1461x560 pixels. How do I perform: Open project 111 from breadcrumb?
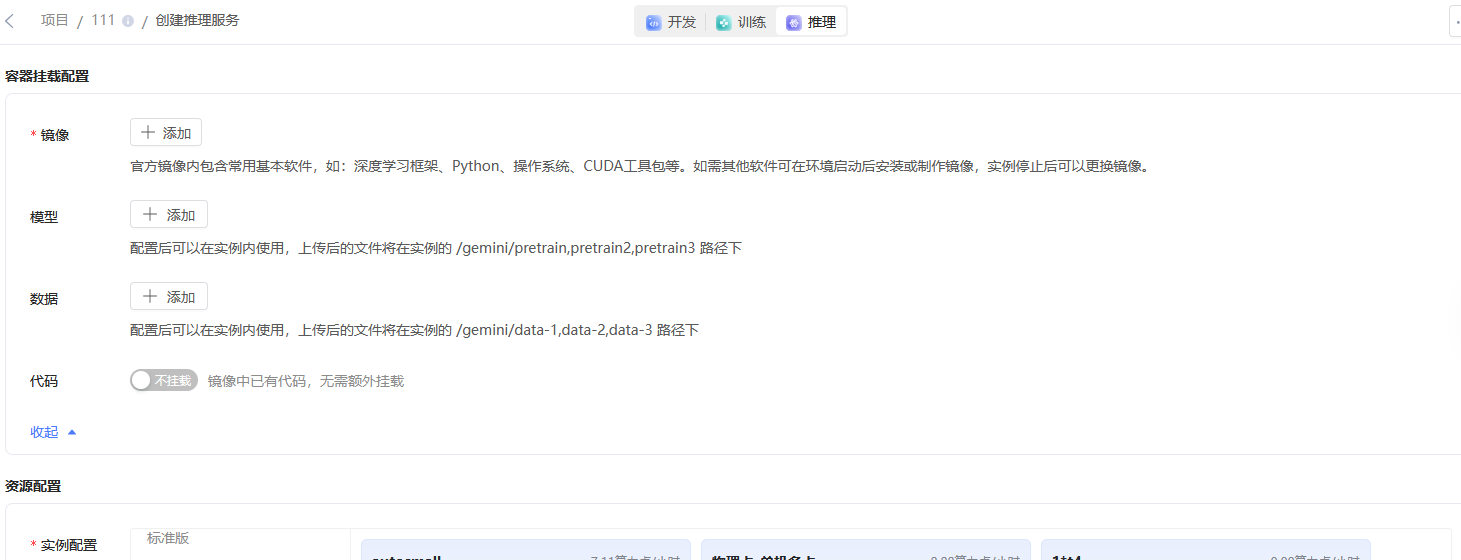103,20
